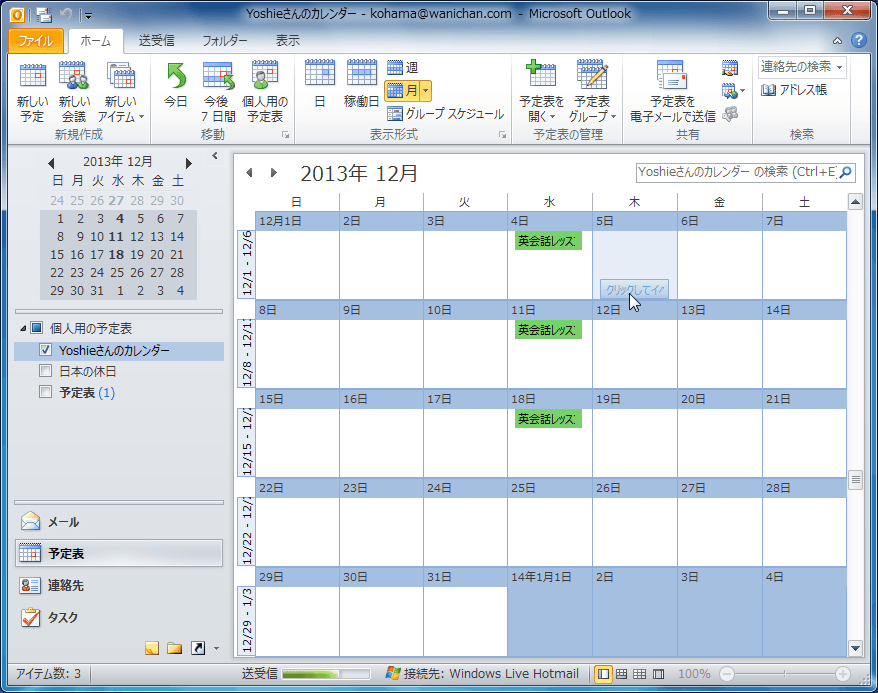Show the Next 7 Days (今後7日間) view
The image size is (878, 693).
coord(218,92)
